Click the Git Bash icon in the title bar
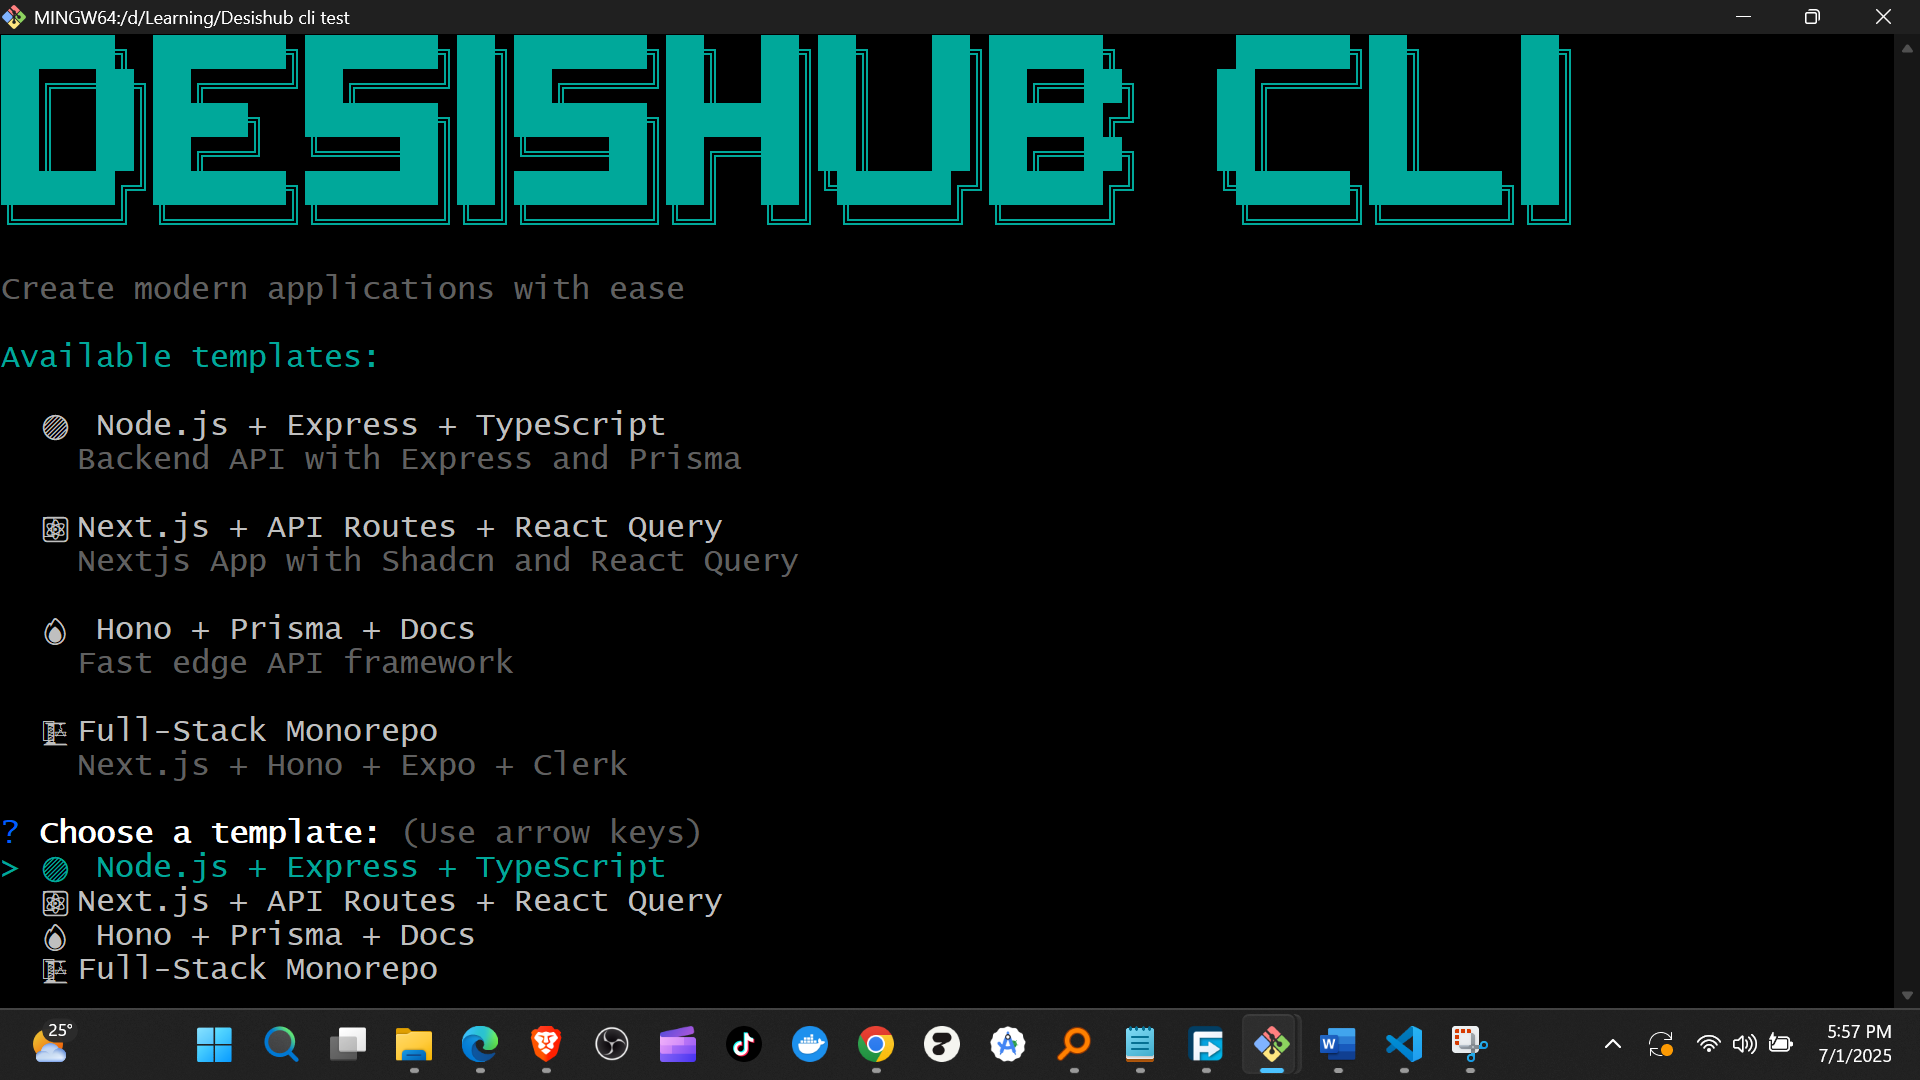 (14, 17)
